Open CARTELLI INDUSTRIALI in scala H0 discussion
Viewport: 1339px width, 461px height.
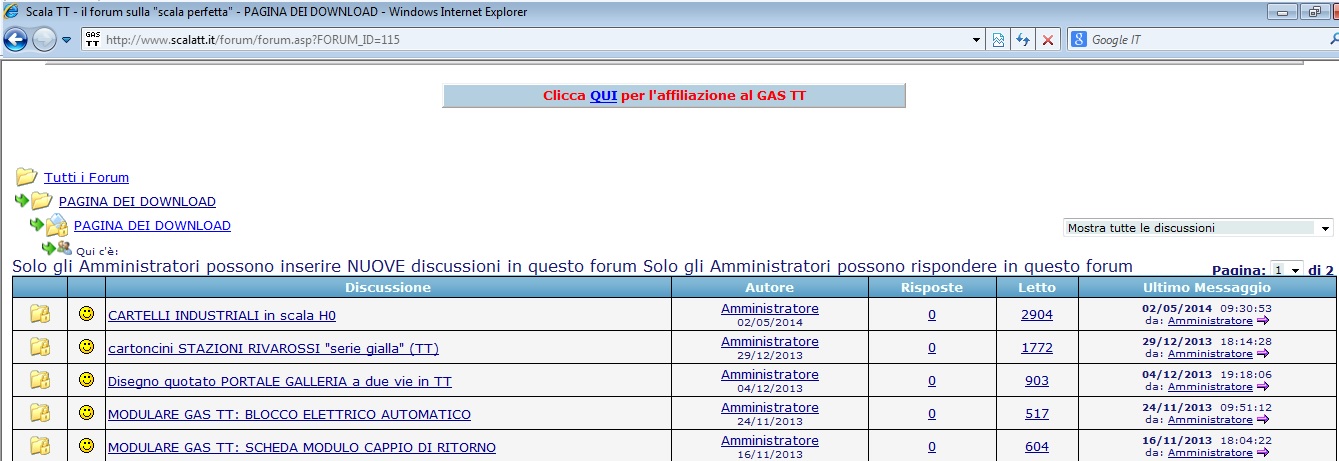tap(222, 315)
